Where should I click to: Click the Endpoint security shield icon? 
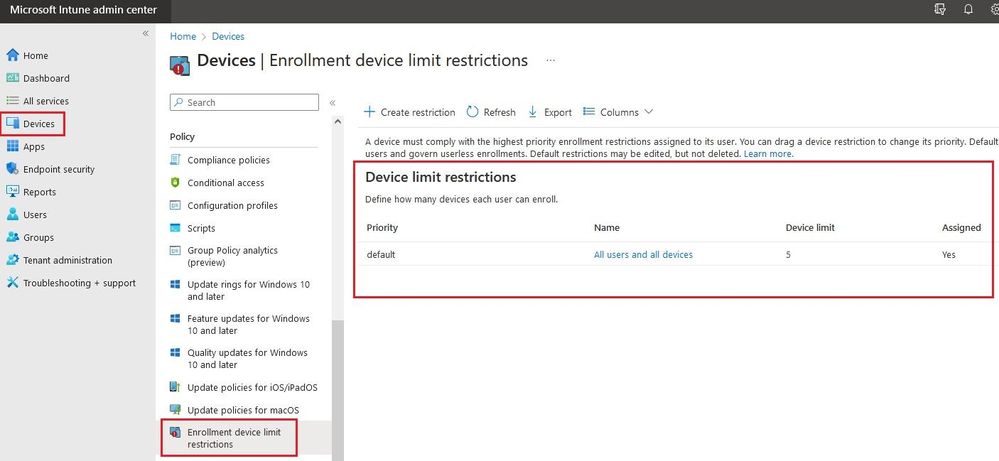pos(13,169)
